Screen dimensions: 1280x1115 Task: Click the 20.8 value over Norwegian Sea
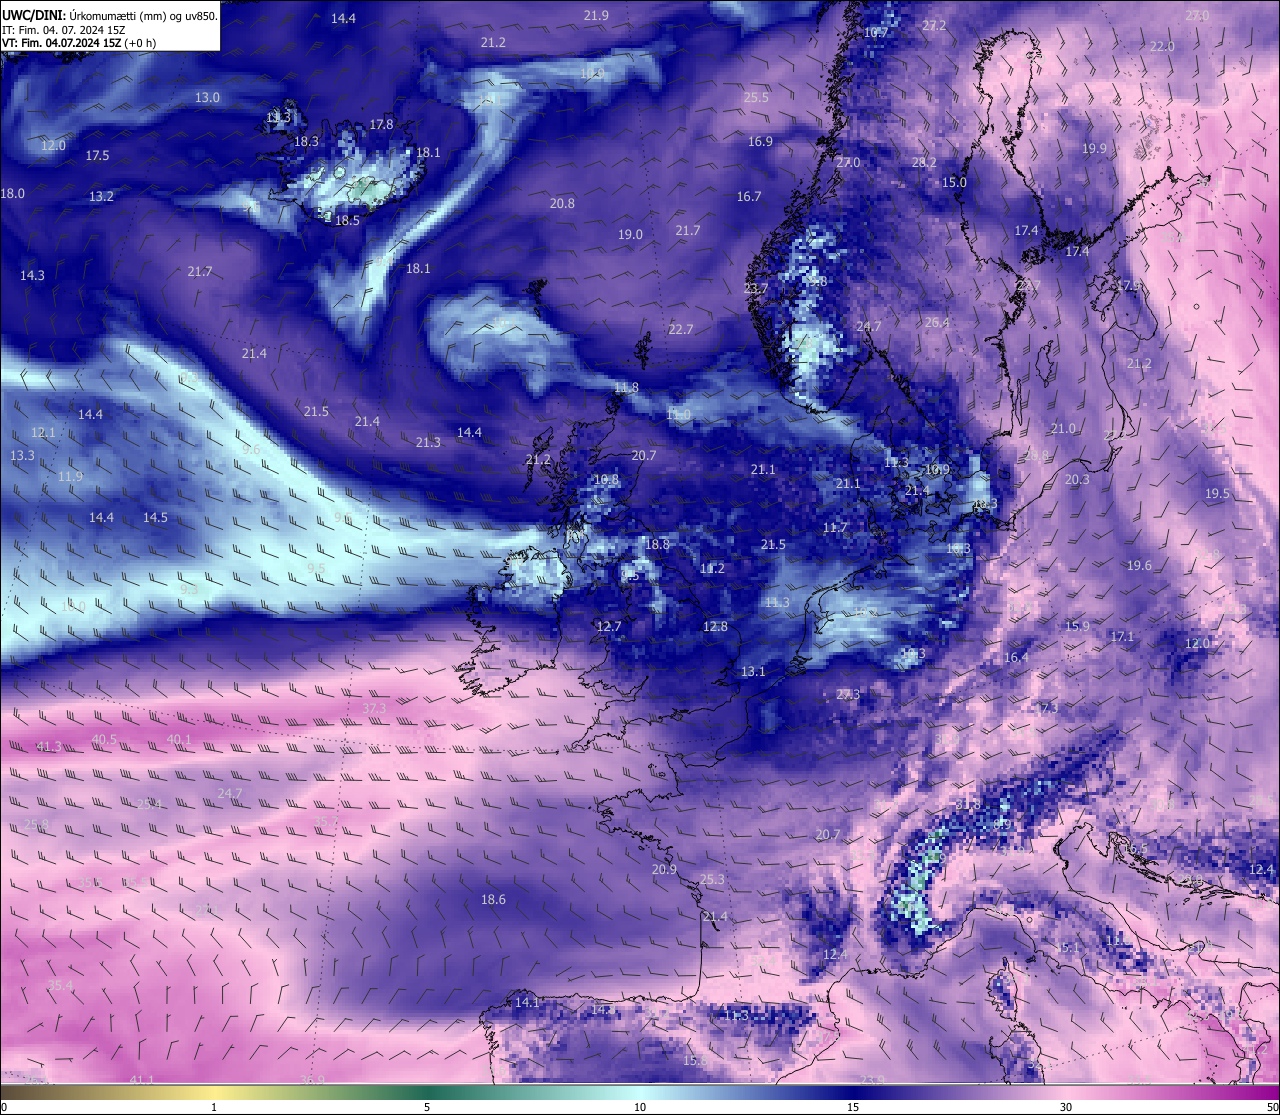[562, 203]
